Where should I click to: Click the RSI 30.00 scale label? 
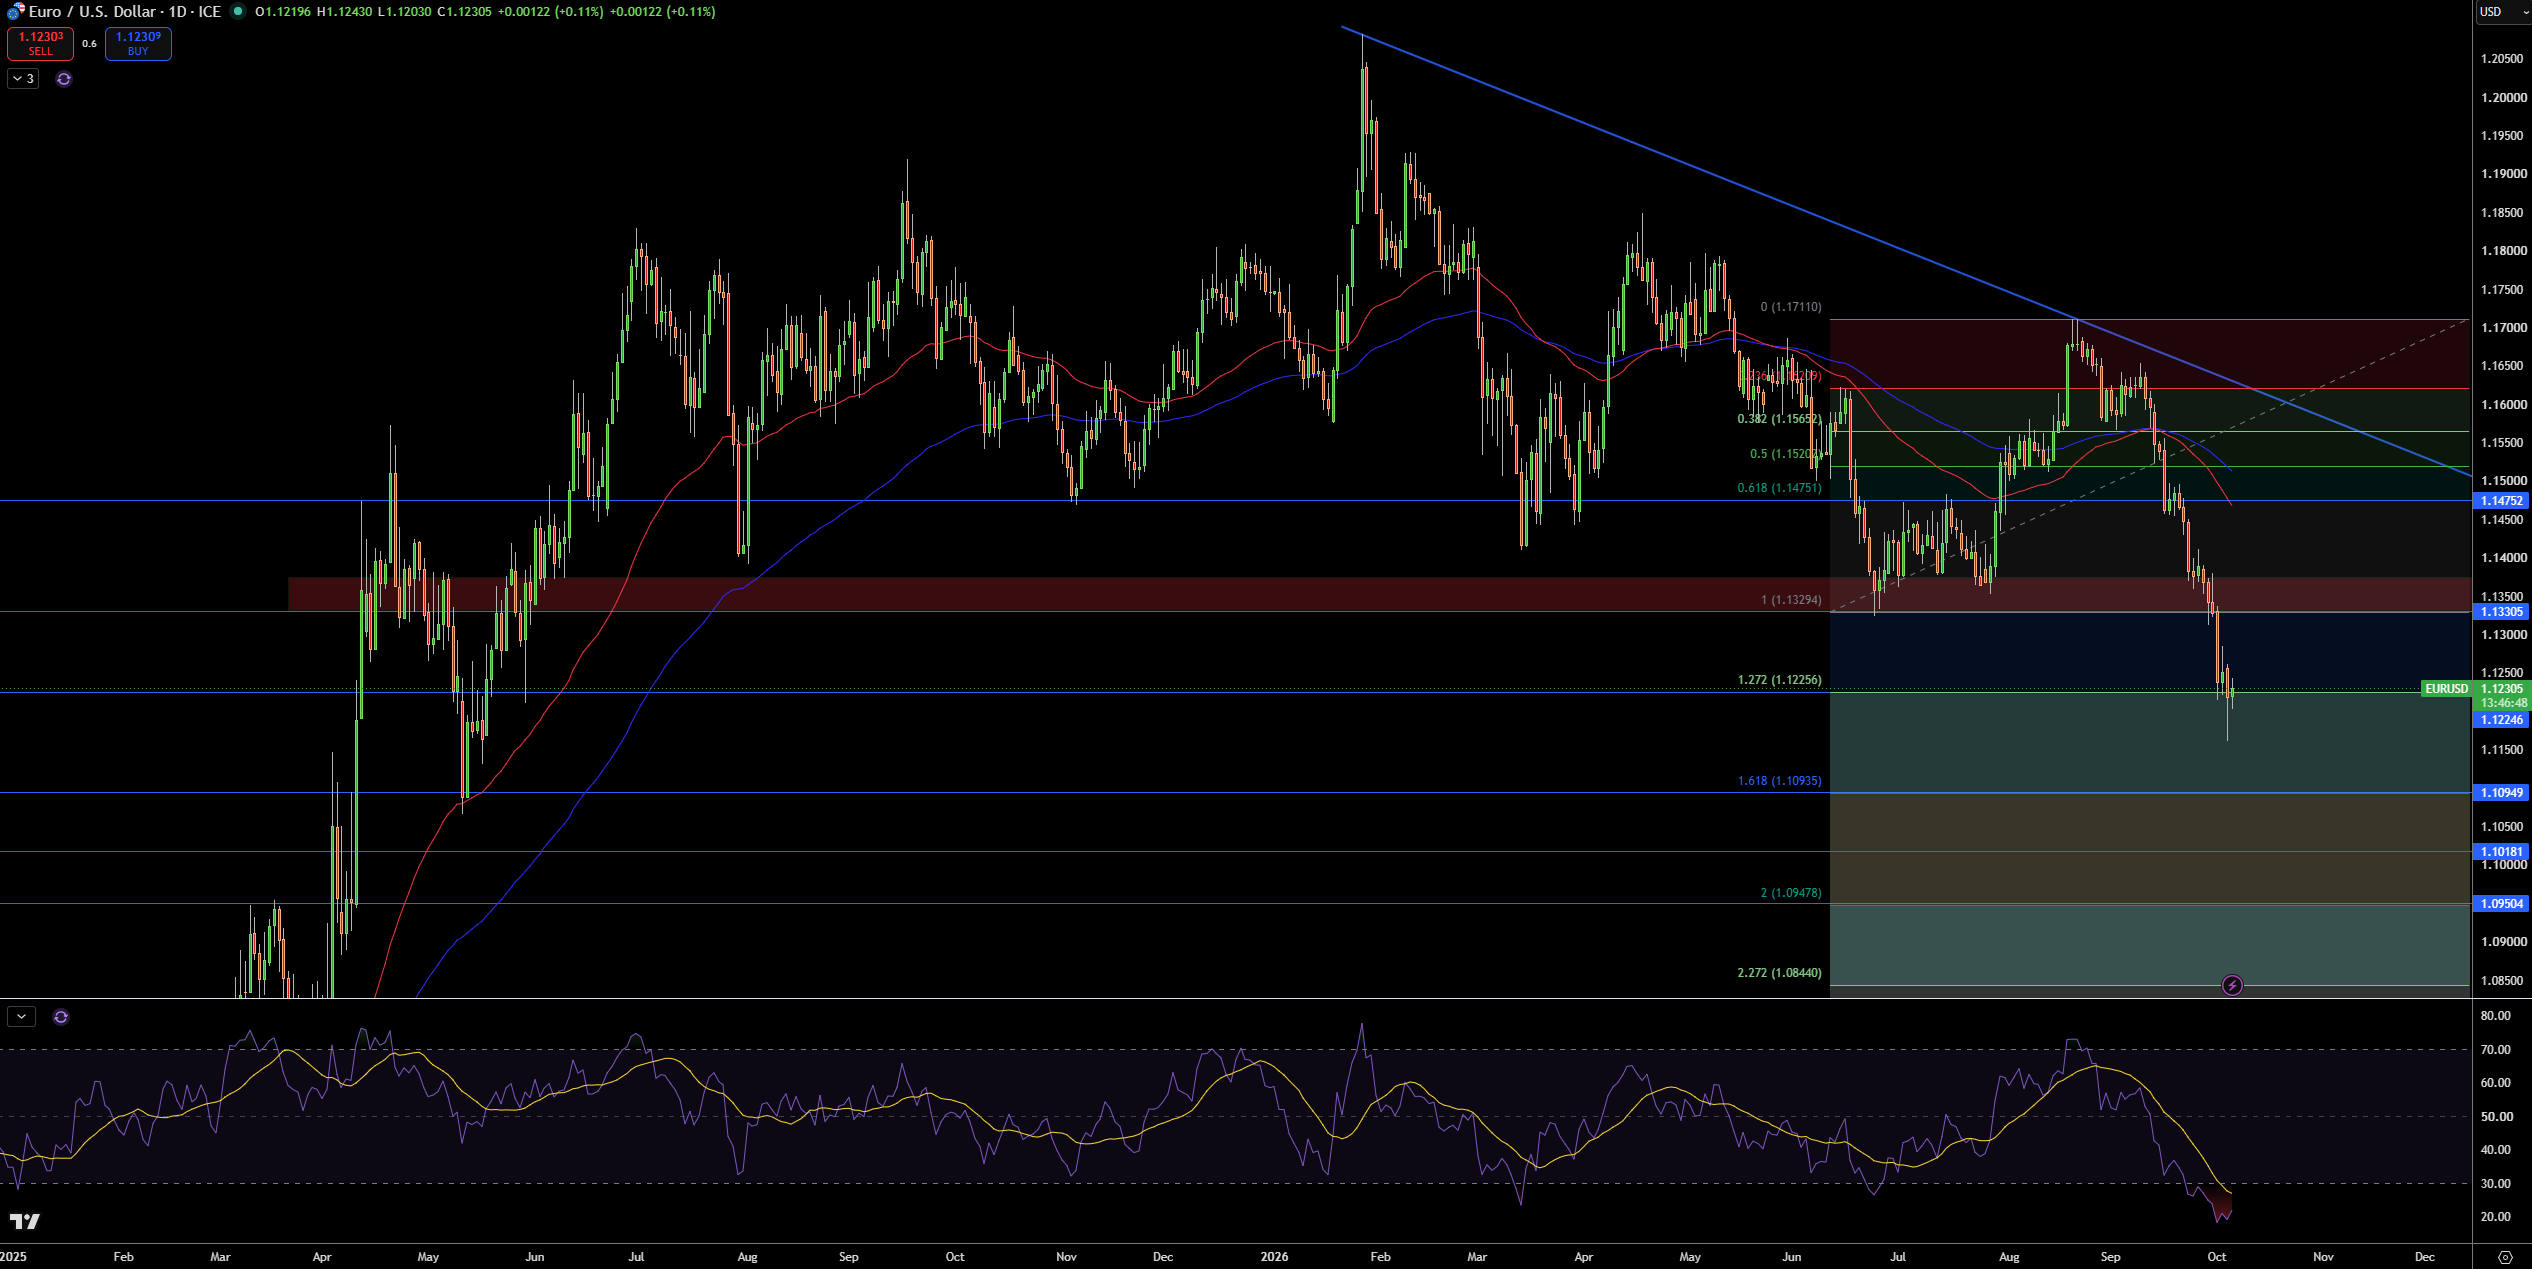2496,1184
